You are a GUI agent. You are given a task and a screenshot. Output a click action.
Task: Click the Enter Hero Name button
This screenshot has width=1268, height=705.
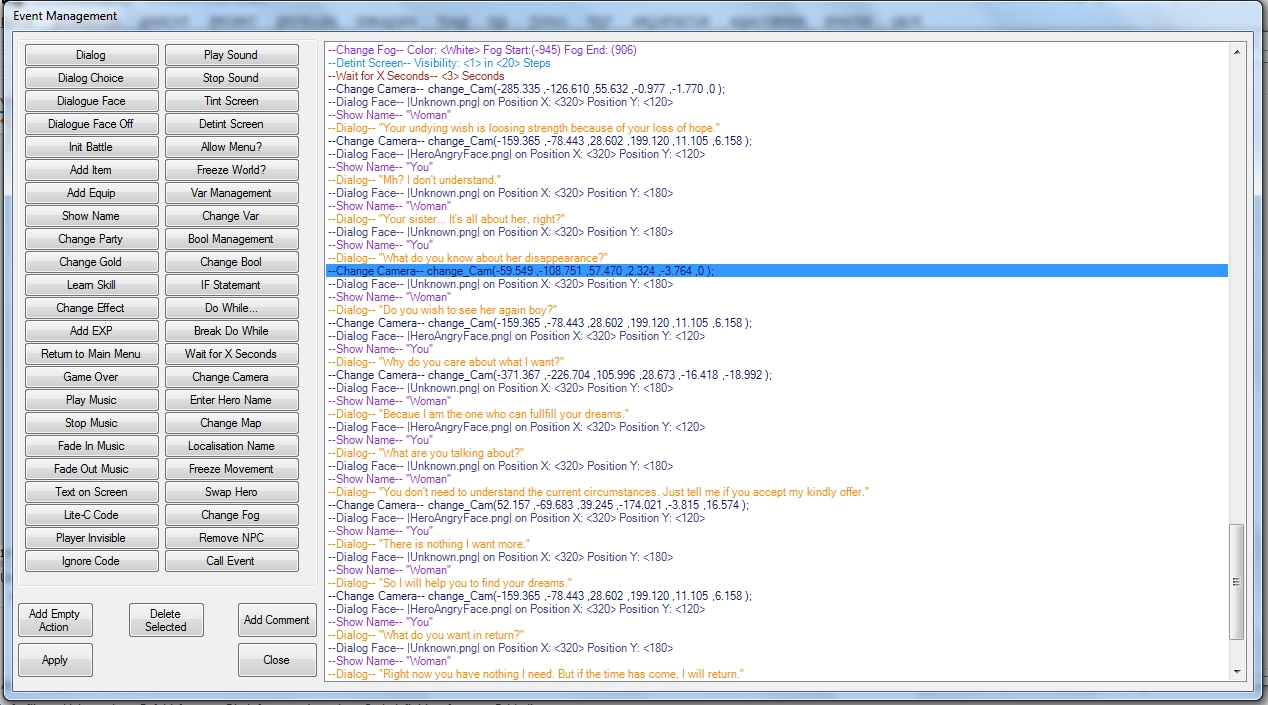(231, 400)
